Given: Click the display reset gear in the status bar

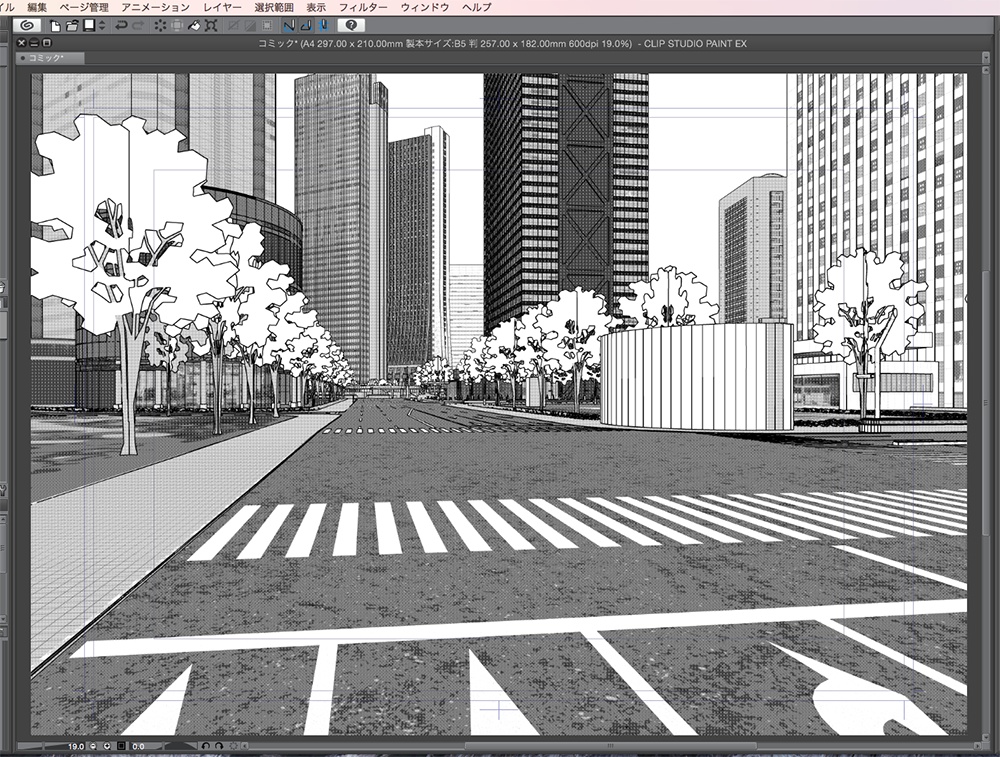Looking at the screenshot, I should (235, 746).
